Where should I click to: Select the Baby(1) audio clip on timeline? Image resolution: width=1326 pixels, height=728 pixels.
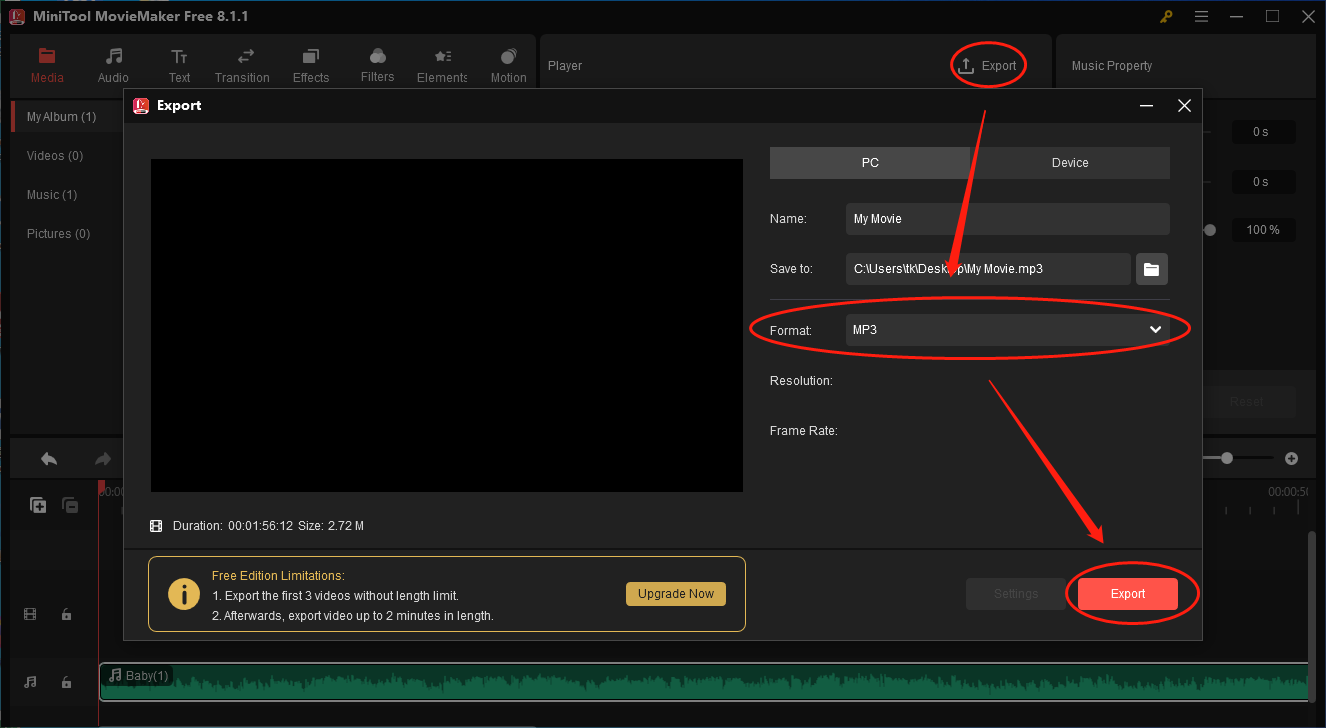click(704, 682)
